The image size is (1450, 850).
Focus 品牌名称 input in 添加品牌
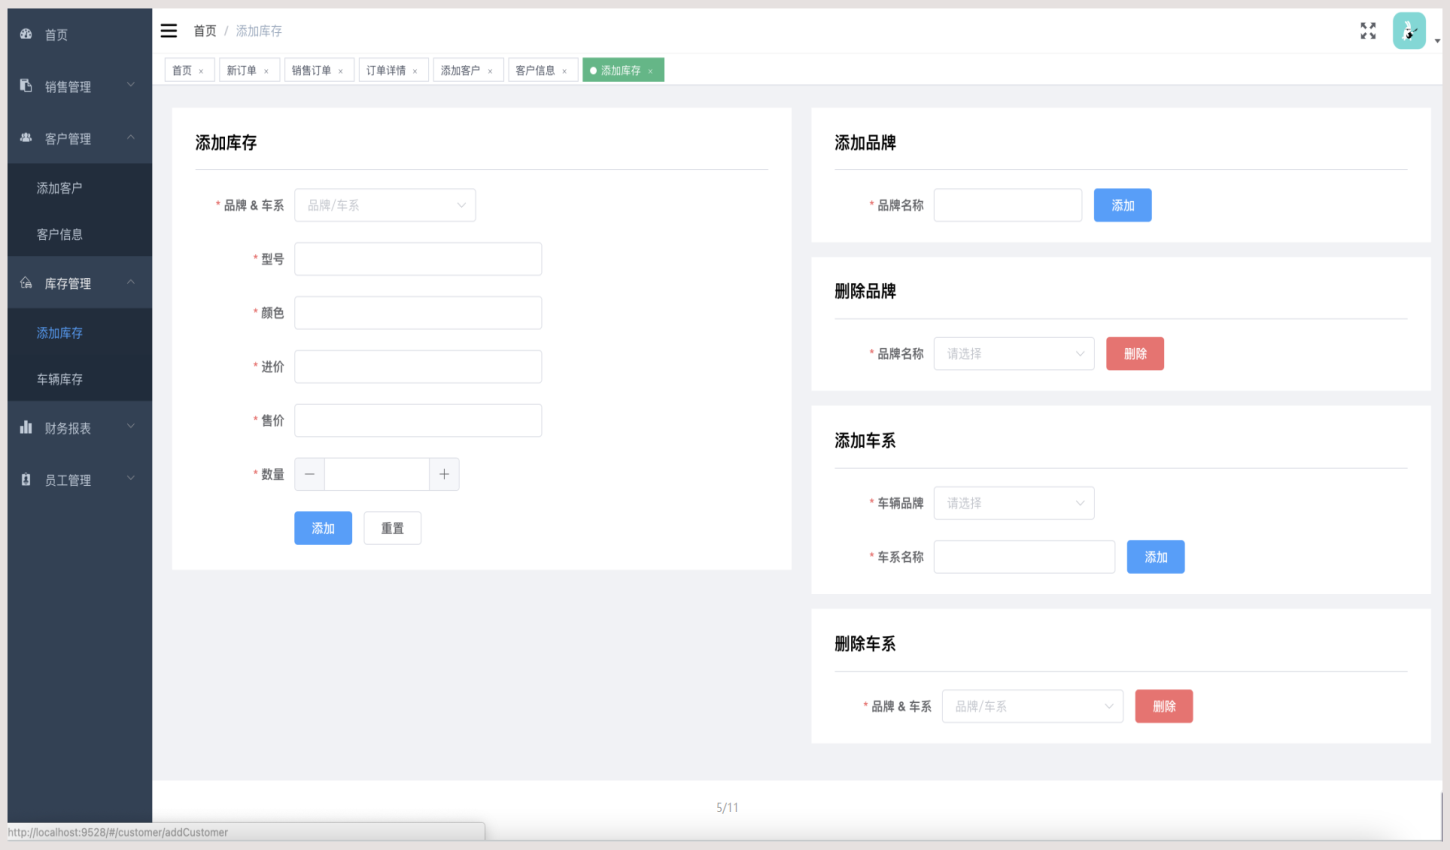[x=1008, y=205]
